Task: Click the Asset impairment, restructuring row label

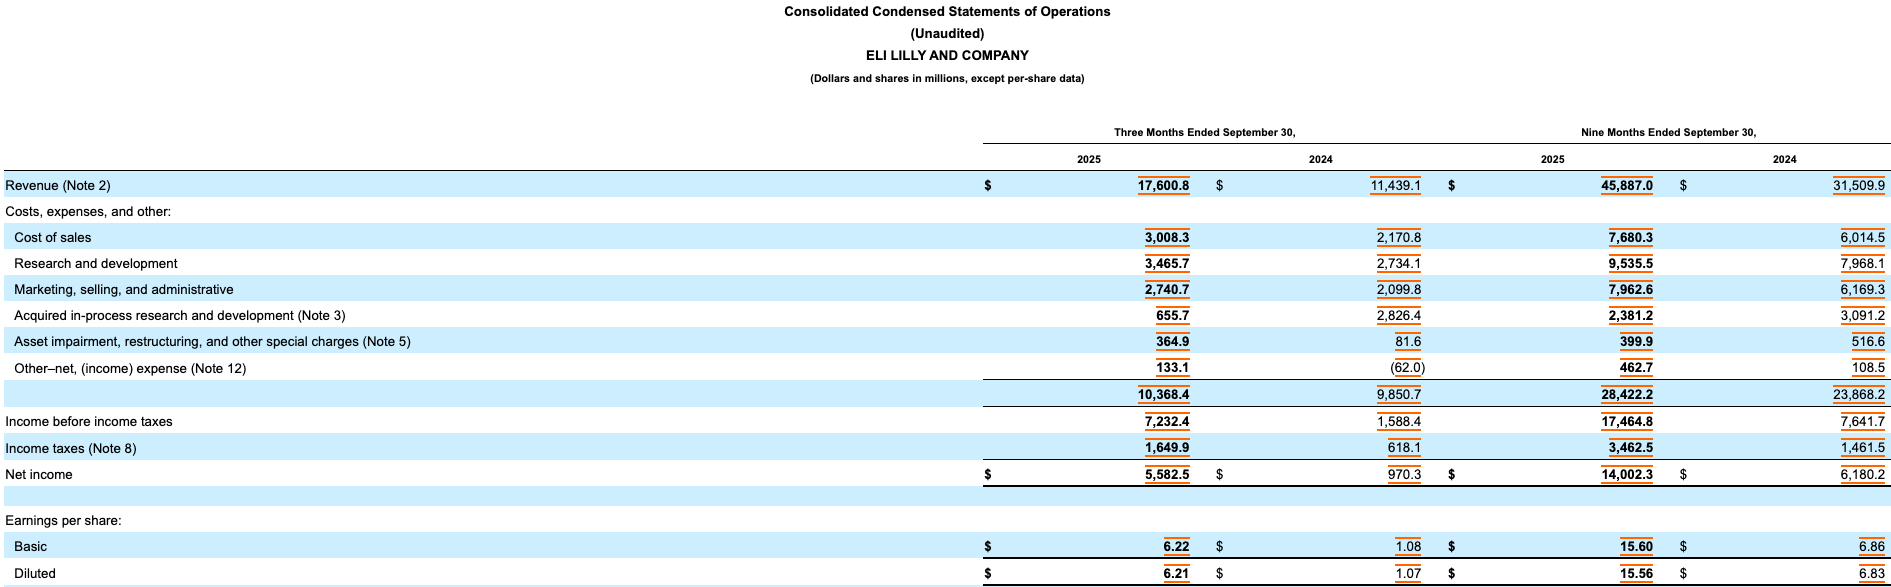Action: [x=212, y=341]
